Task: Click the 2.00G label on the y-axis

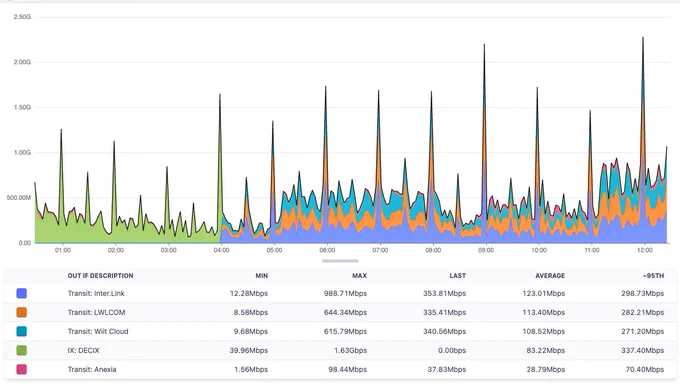Action: tap(22, 62)
